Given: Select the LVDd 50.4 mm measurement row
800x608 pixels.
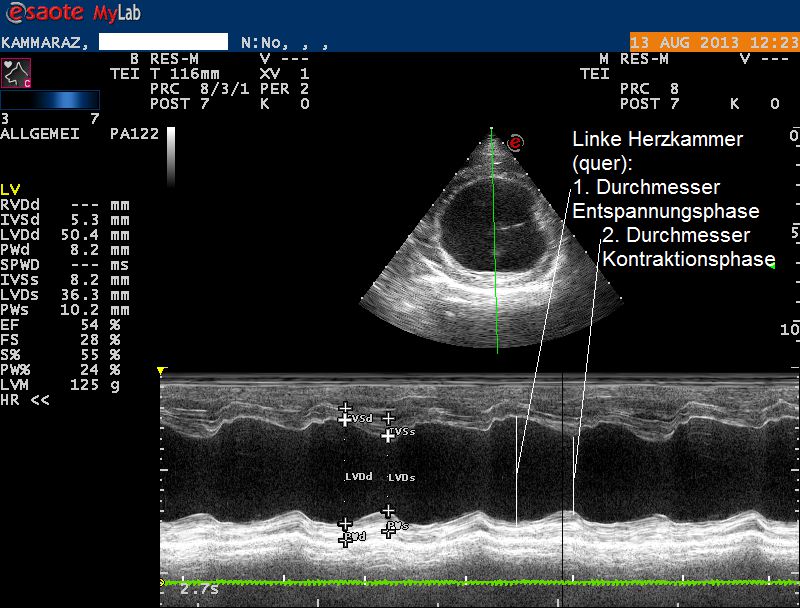Looking at the screenshot, I should click(65, 235).
